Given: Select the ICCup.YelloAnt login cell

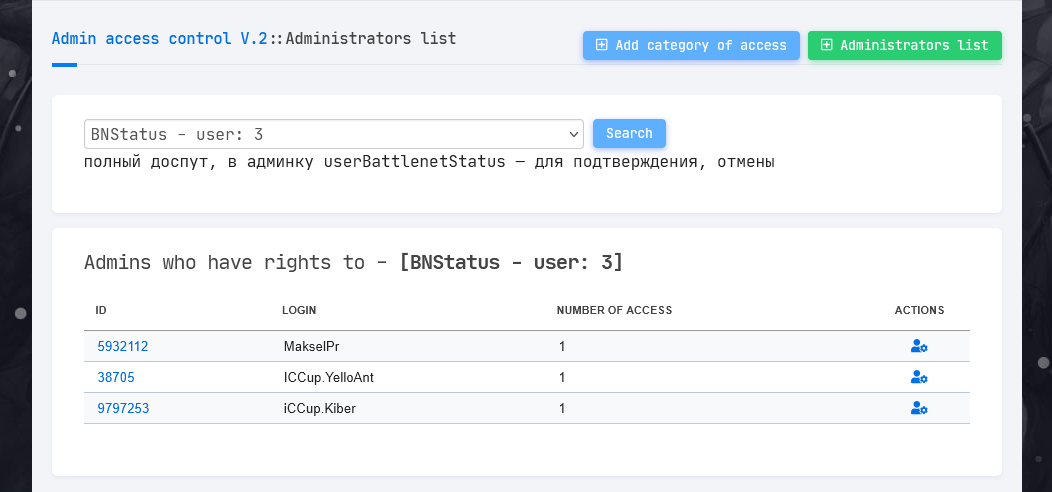Looking at the screenshot, I should coord(329,378).
